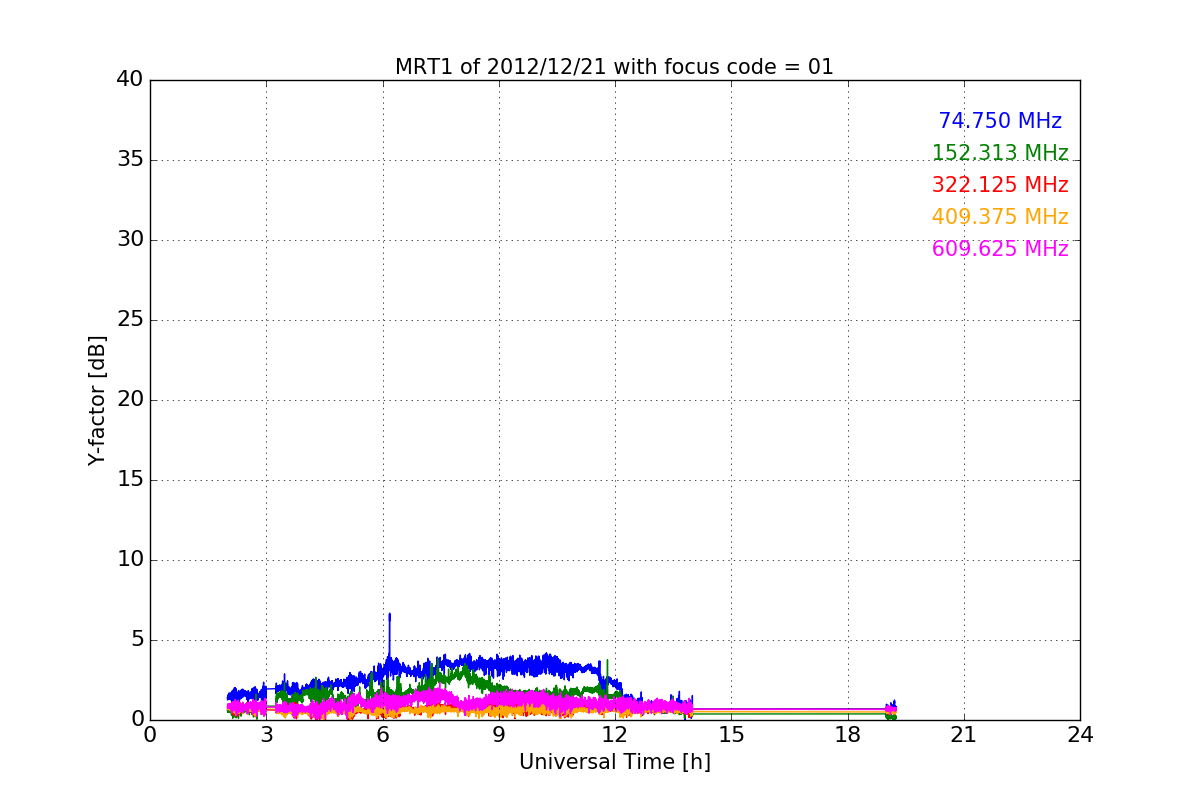1200x800 pixels.
Task: Click the x-axis tick label 6
Action: click(x=382, y=735)
